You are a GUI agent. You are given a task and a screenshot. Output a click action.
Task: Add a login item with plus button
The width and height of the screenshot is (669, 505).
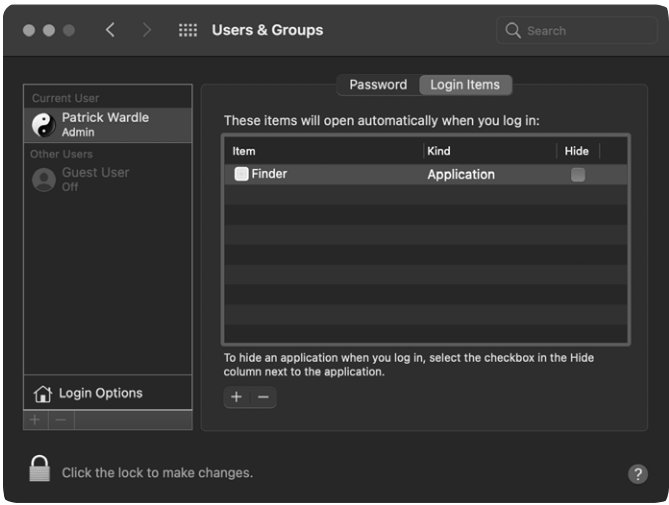coord(236,397)
